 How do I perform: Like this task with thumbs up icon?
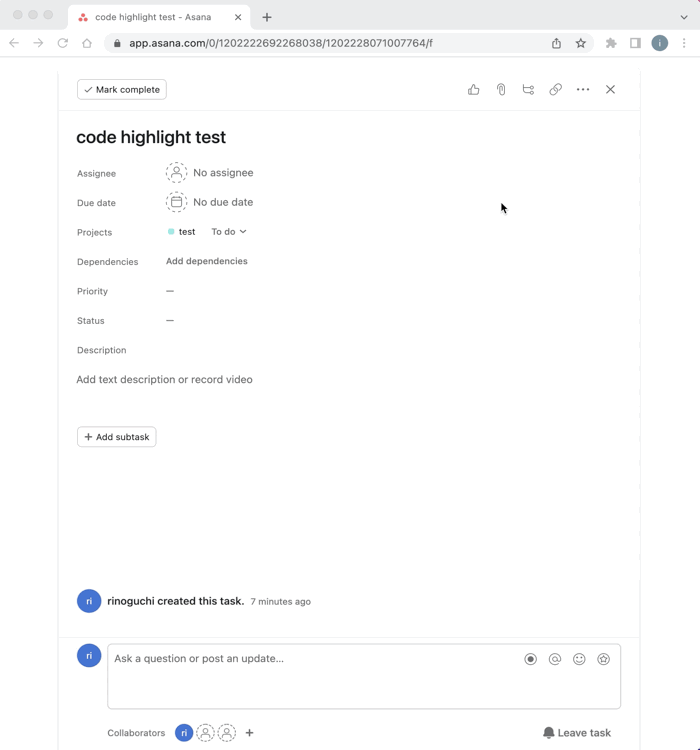pyautogui.click(x=473, y=89)
